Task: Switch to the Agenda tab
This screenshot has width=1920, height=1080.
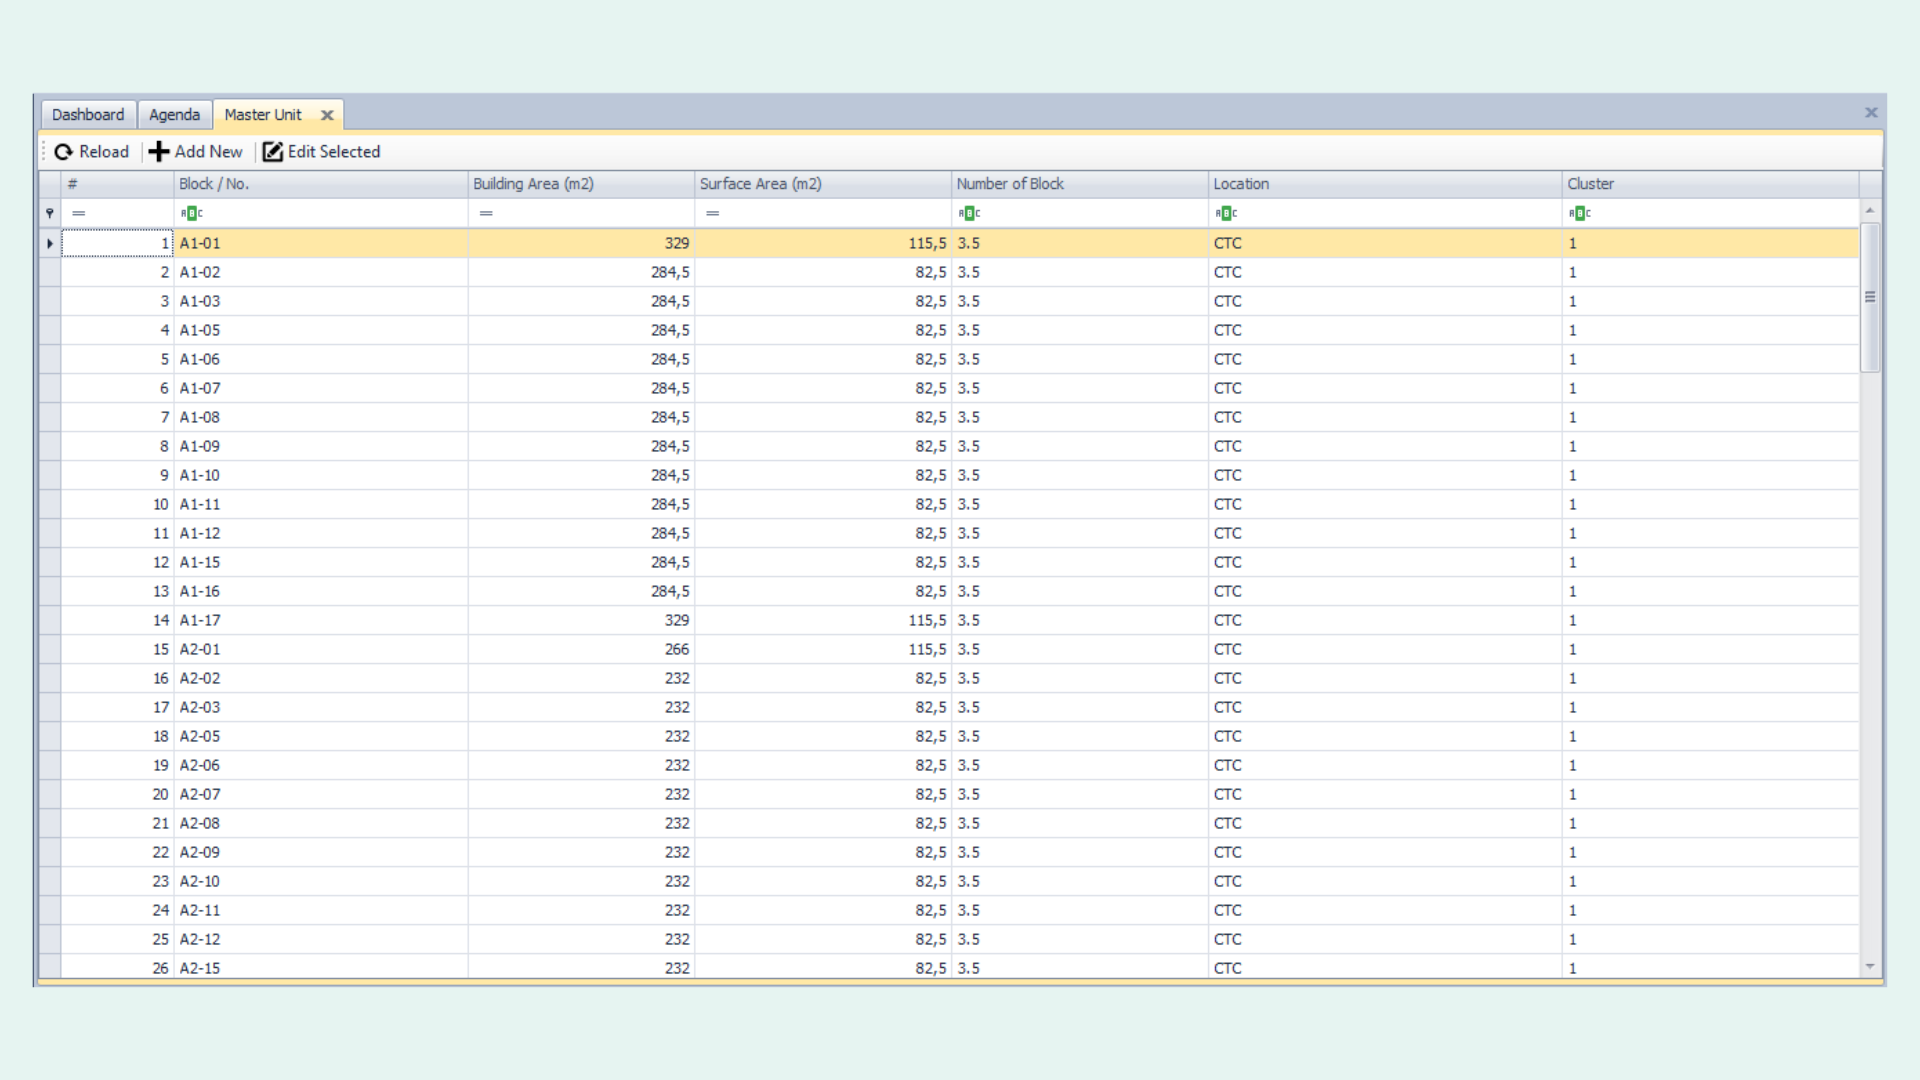Action: pos(174,115)
